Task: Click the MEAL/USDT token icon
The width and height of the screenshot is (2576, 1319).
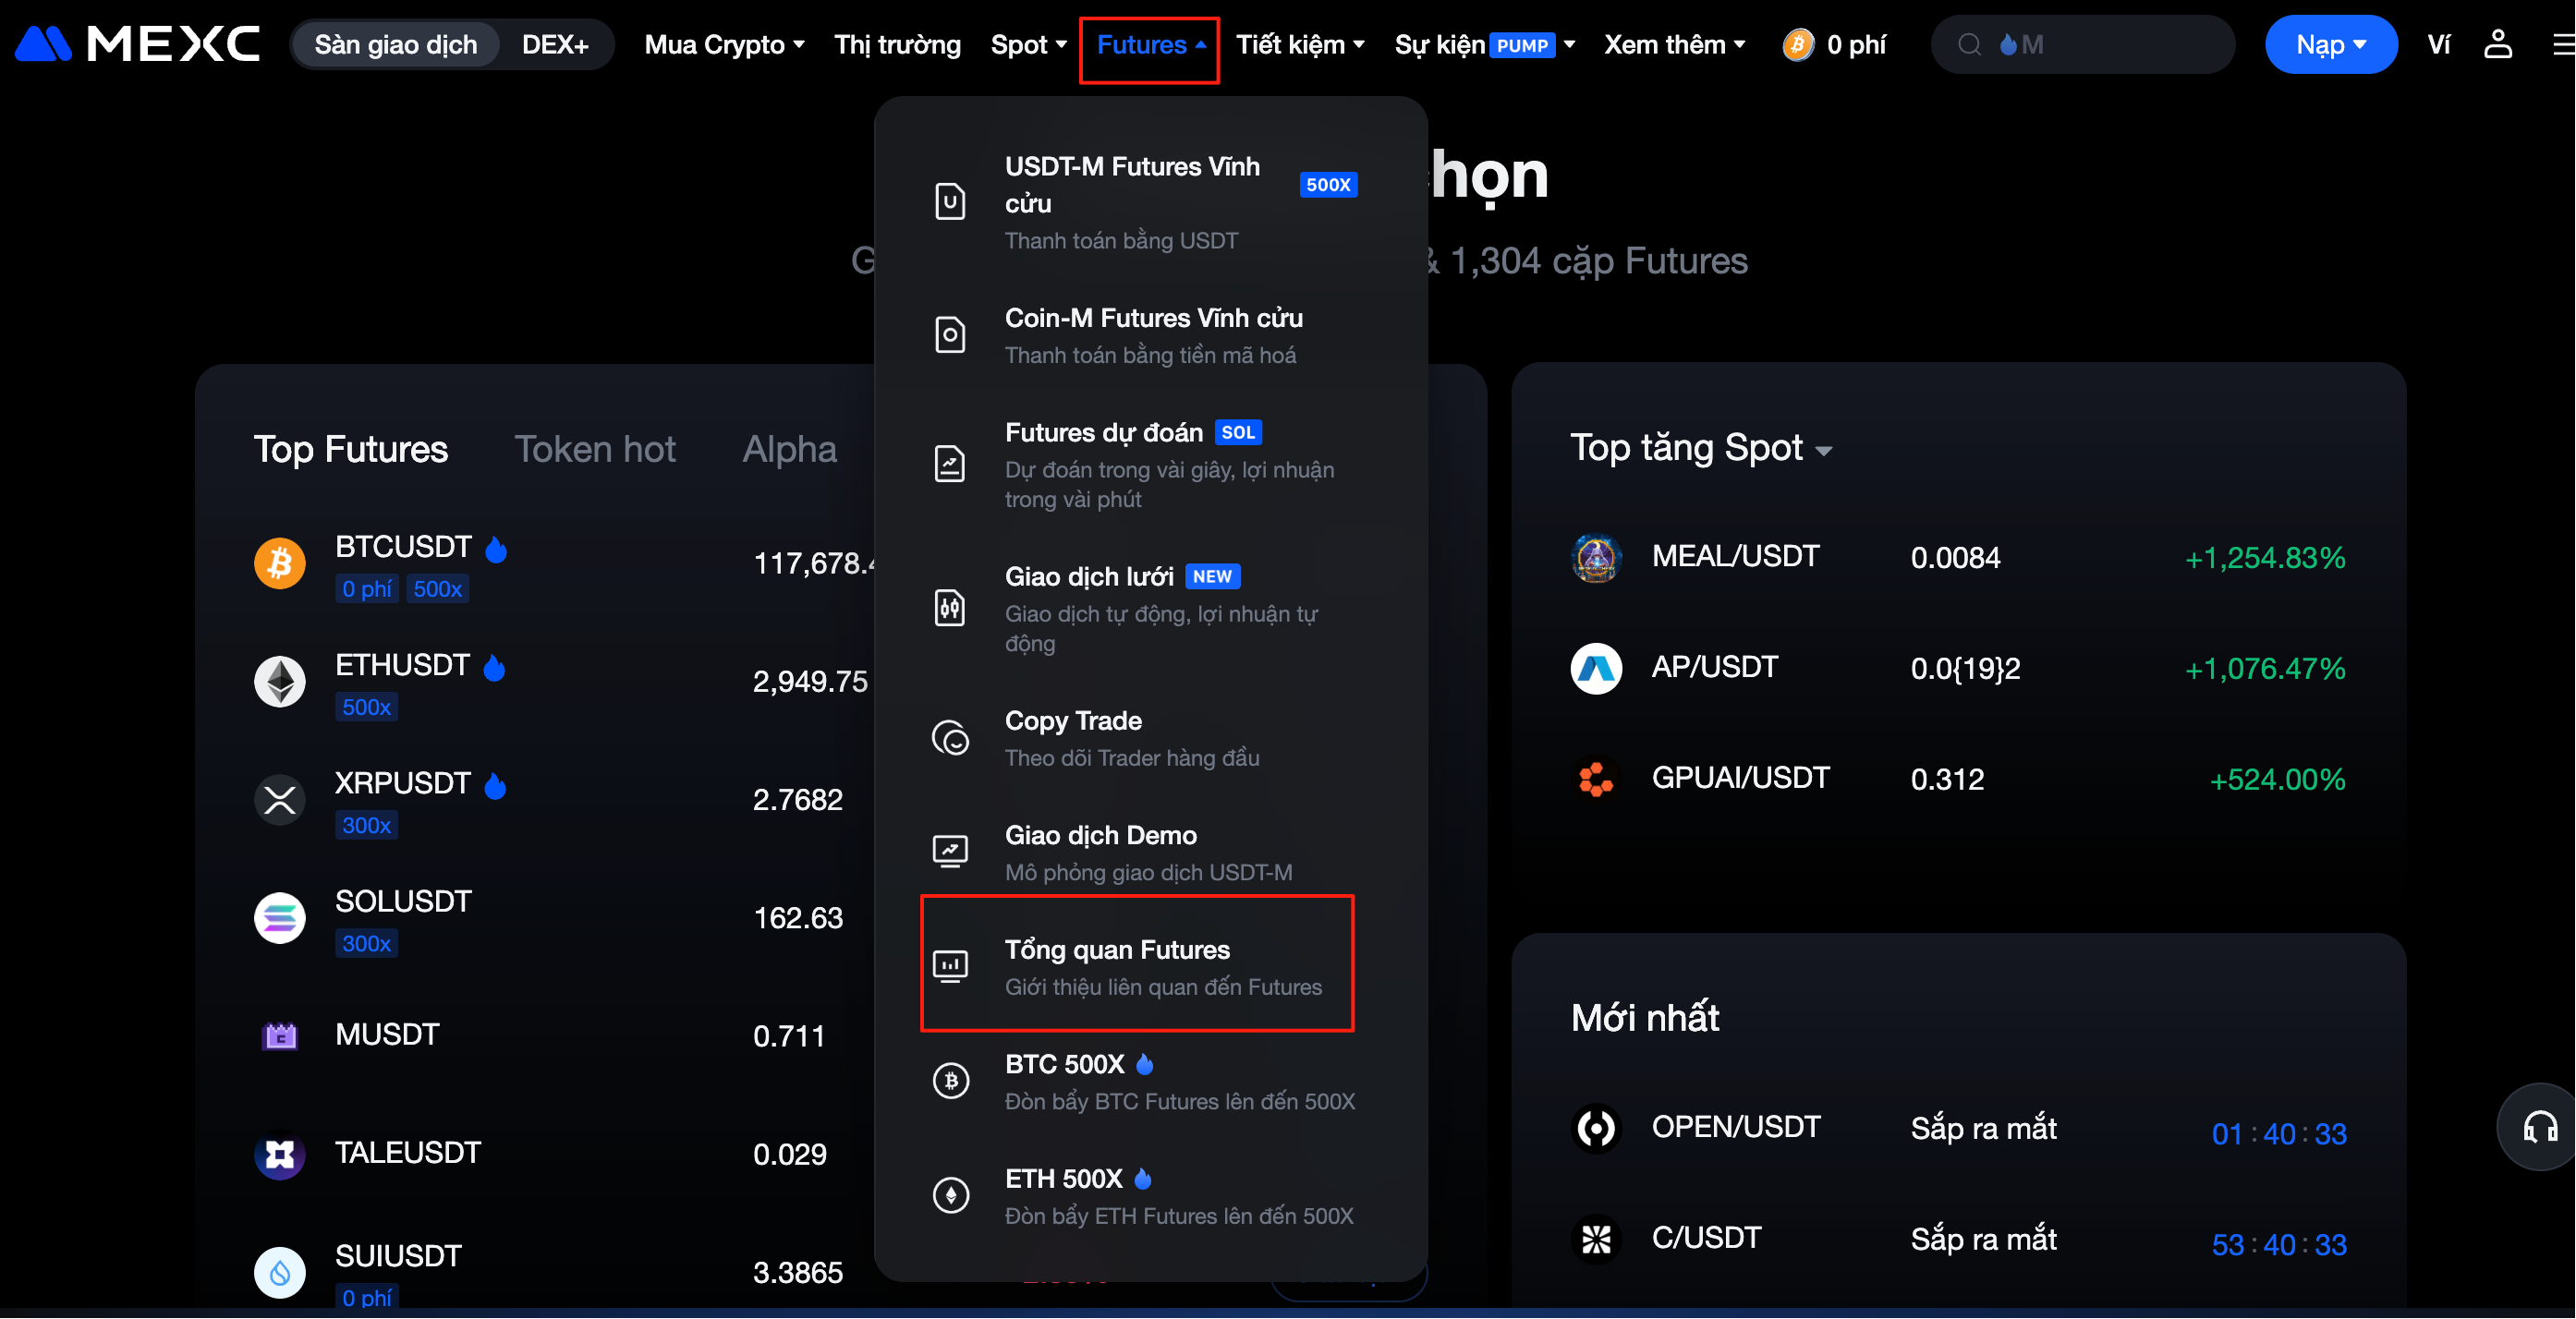Action: tap(1596, 557)
